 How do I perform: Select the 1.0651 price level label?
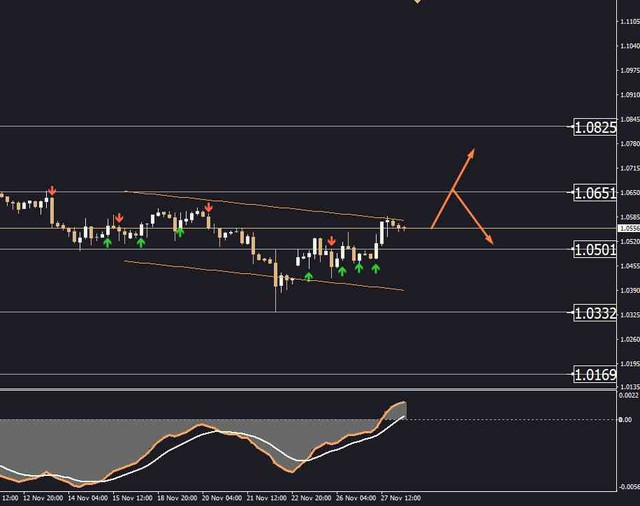(x=595, y=193)
